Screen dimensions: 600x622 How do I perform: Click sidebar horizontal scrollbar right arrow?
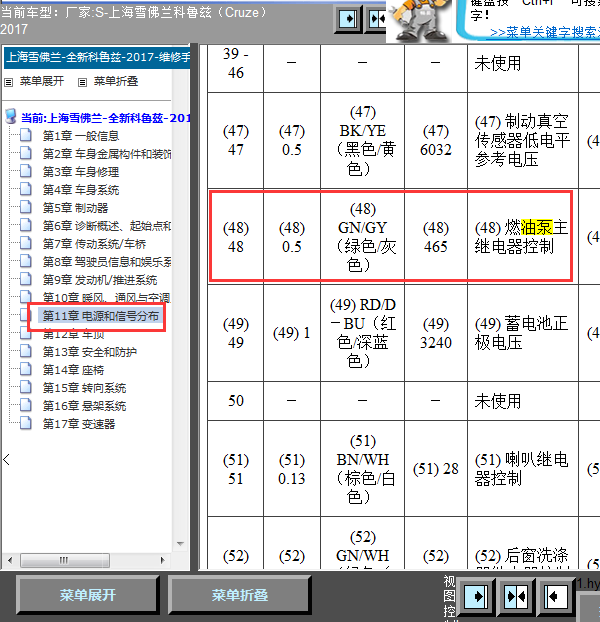coord(162,561)
